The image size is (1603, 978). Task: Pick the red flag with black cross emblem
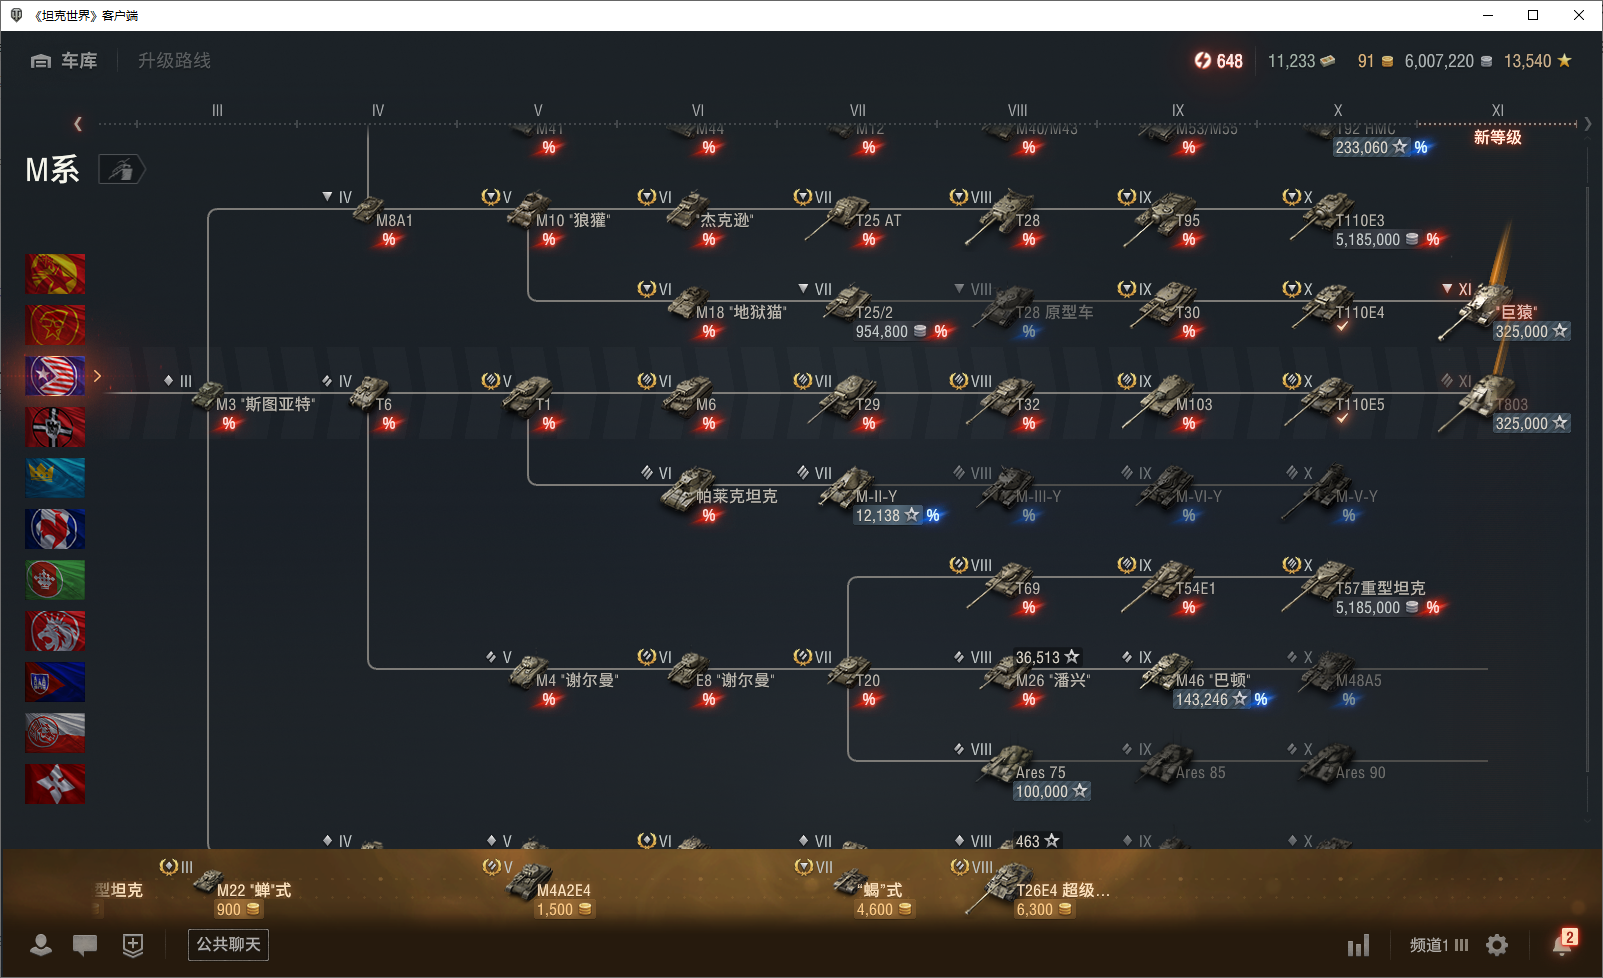[x=55, y=427]
